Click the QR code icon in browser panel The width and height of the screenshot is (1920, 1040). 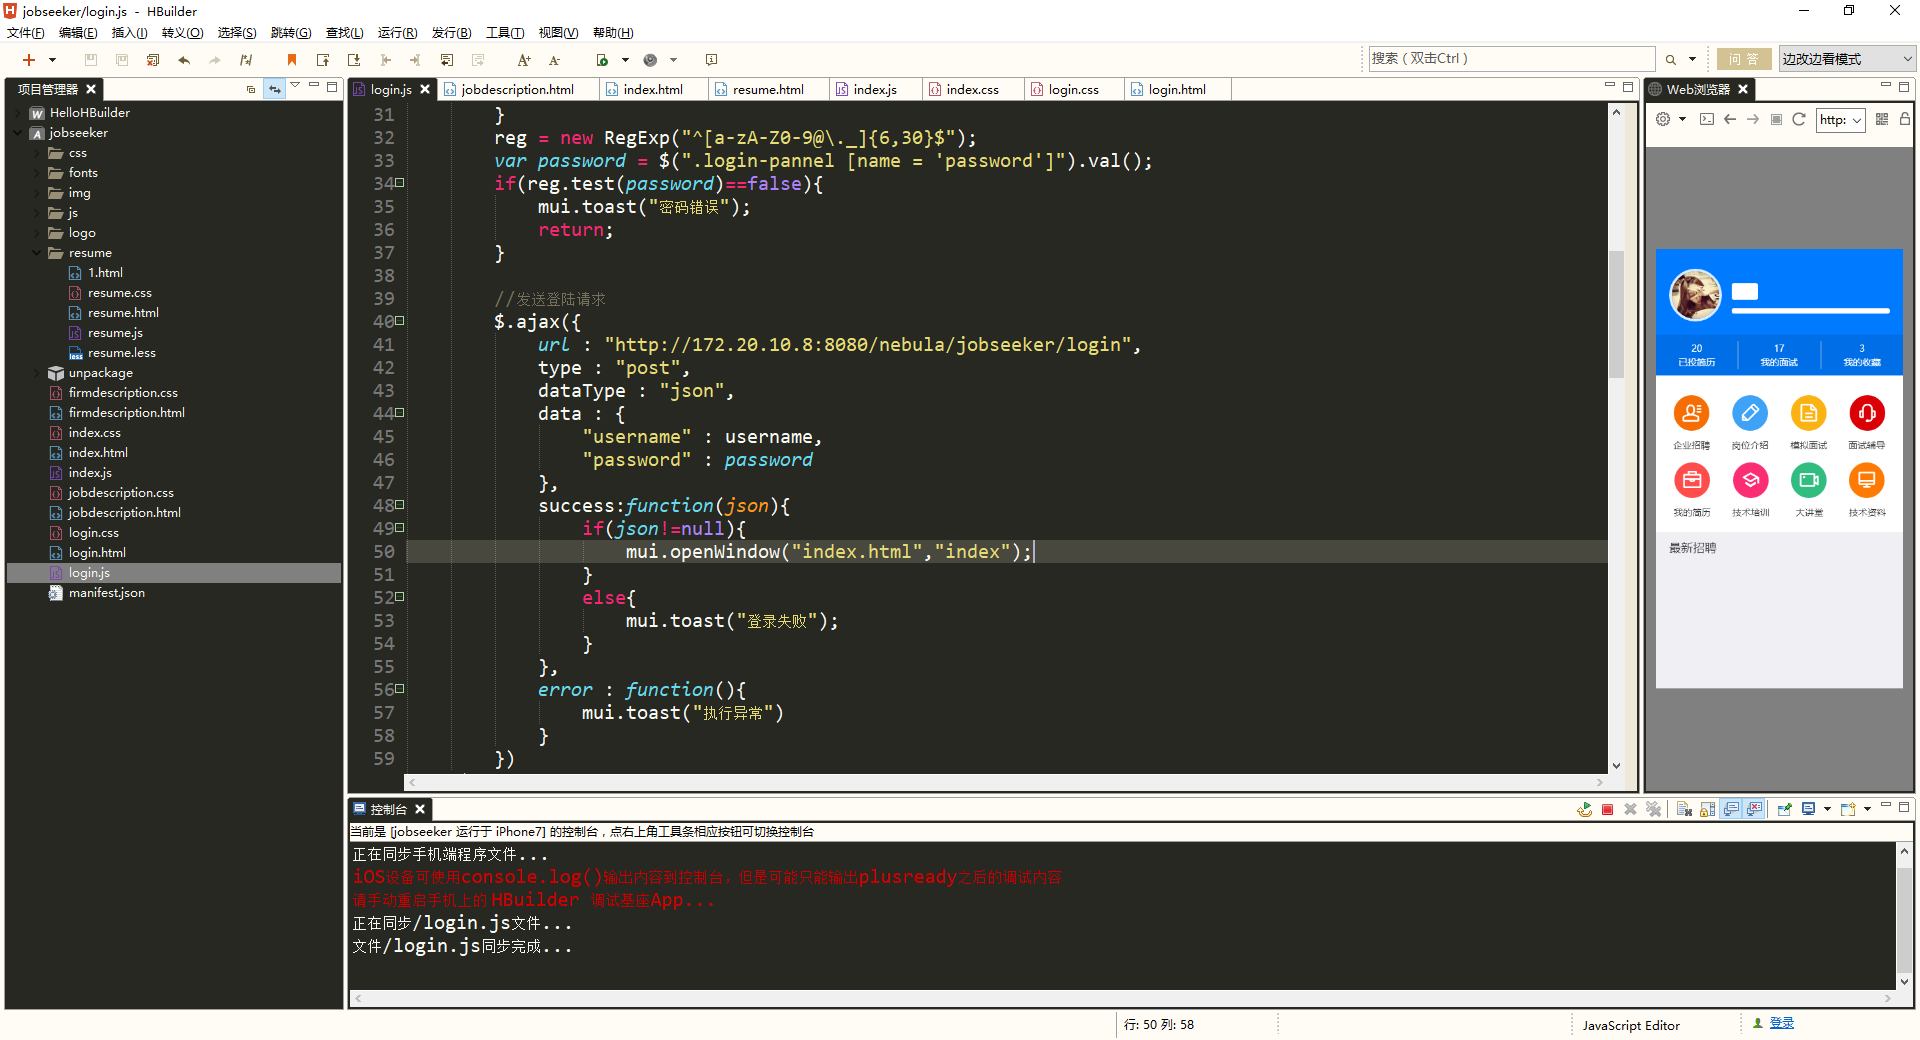click(1882, 119)
